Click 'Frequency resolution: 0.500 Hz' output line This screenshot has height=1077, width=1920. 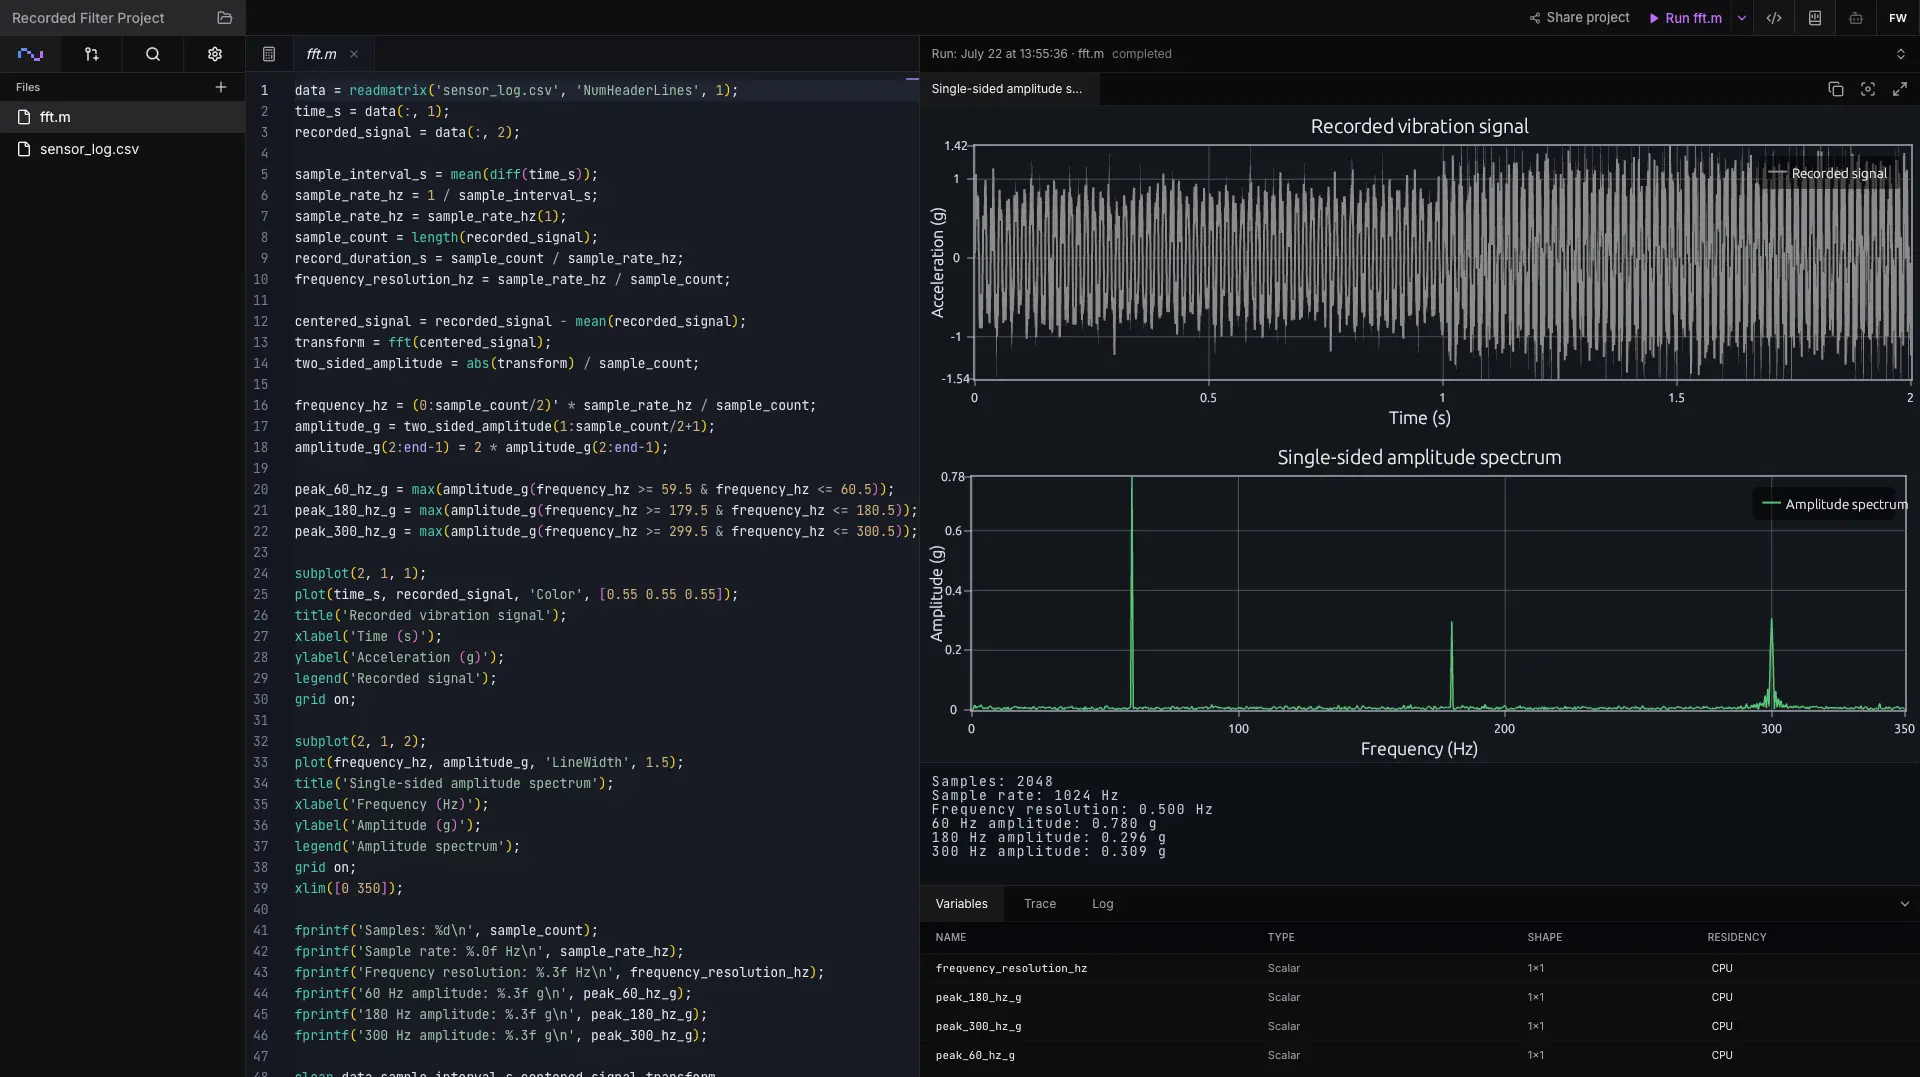[1072, 809]
